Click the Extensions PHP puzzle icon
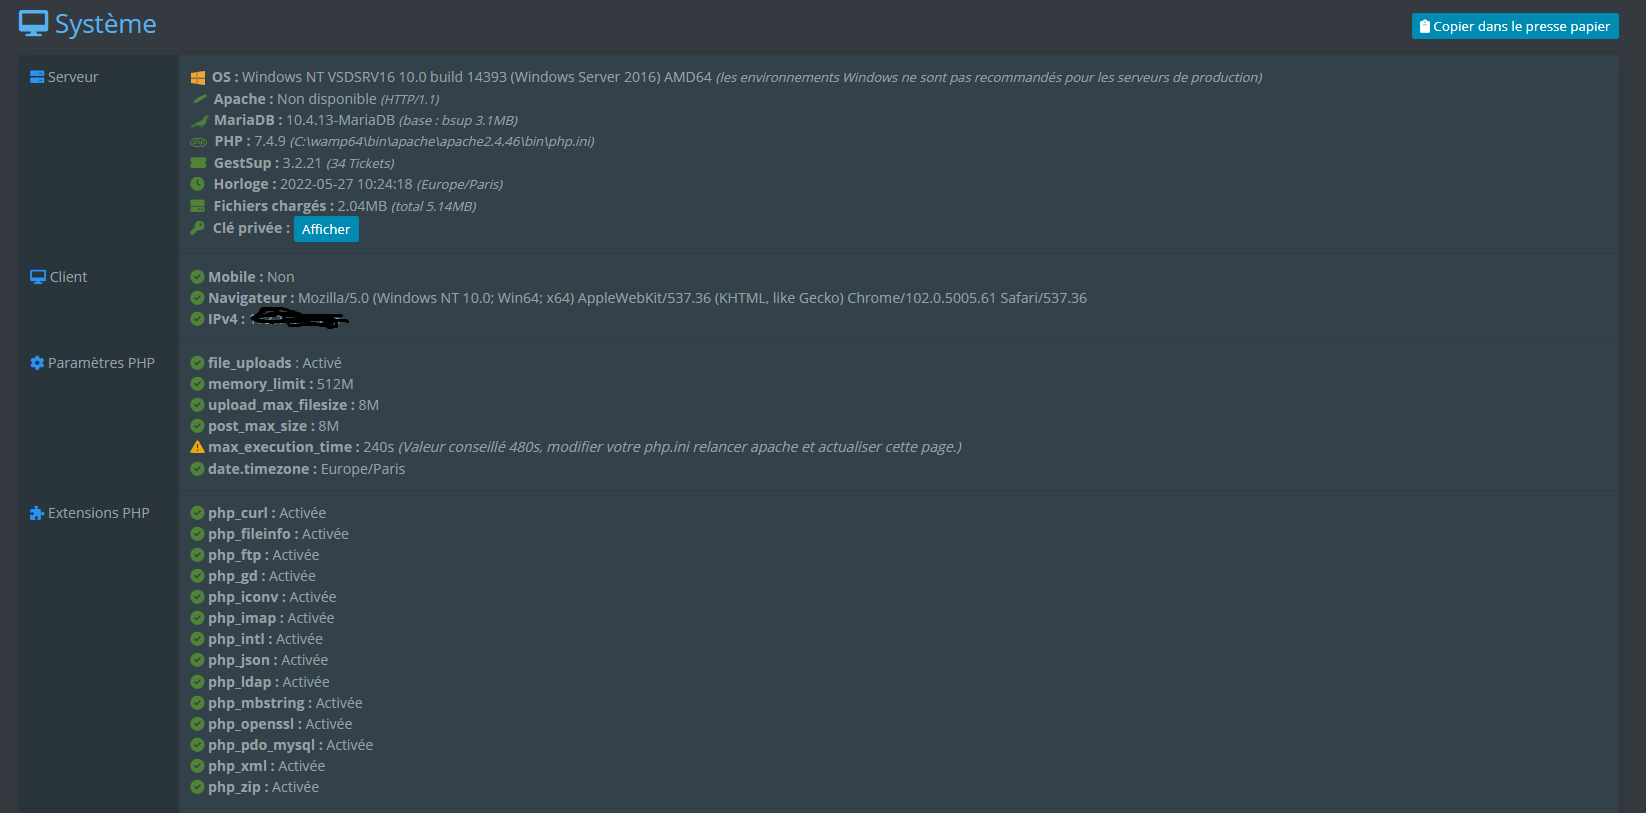This screenshot has width=1646, height=813. click(37, 513)
